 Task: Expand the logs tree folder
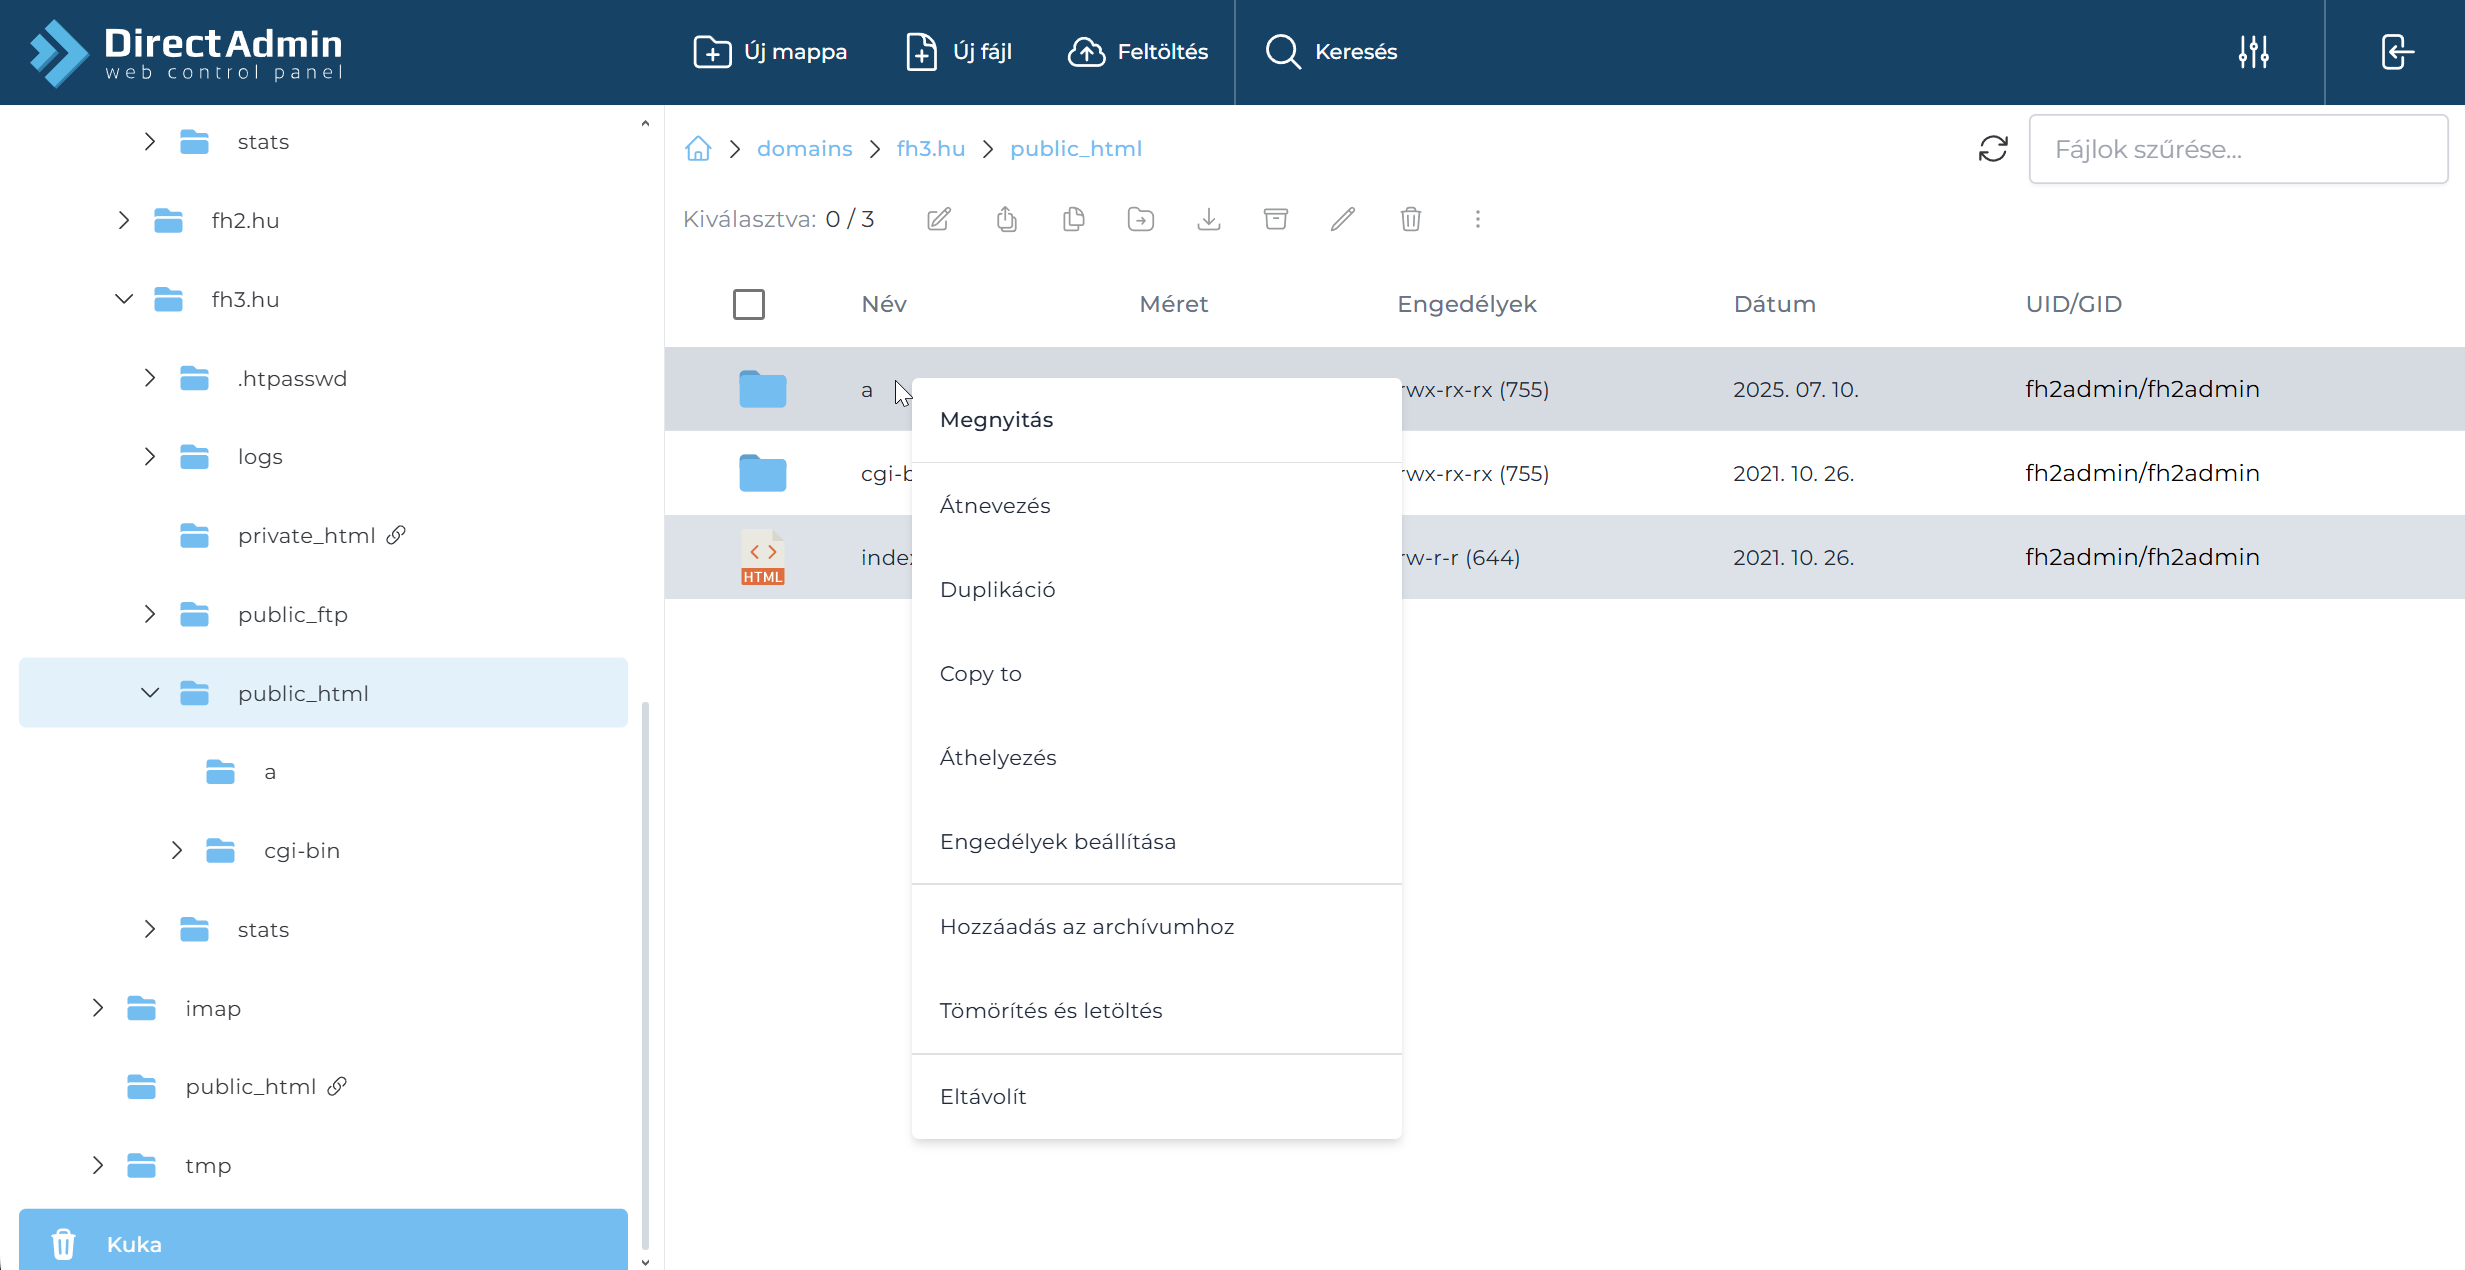150,457
